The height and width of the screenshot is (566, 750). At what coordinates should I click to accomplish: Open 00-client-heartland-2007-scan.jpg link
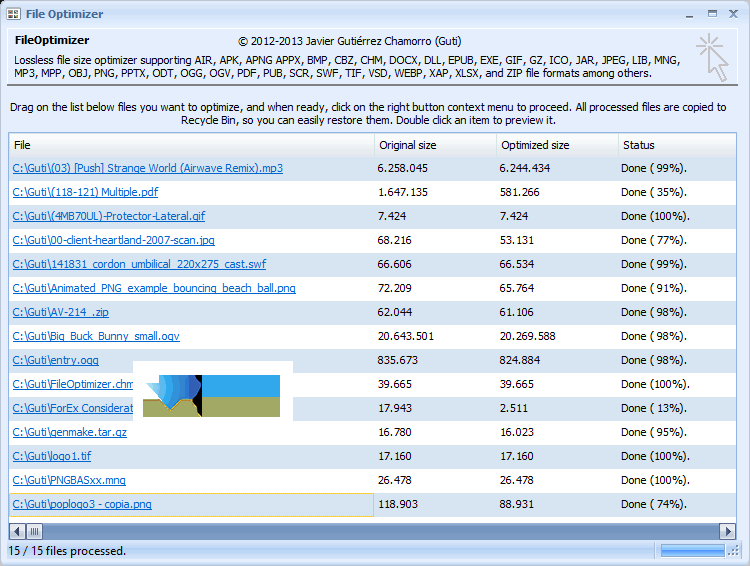(113, 240)
